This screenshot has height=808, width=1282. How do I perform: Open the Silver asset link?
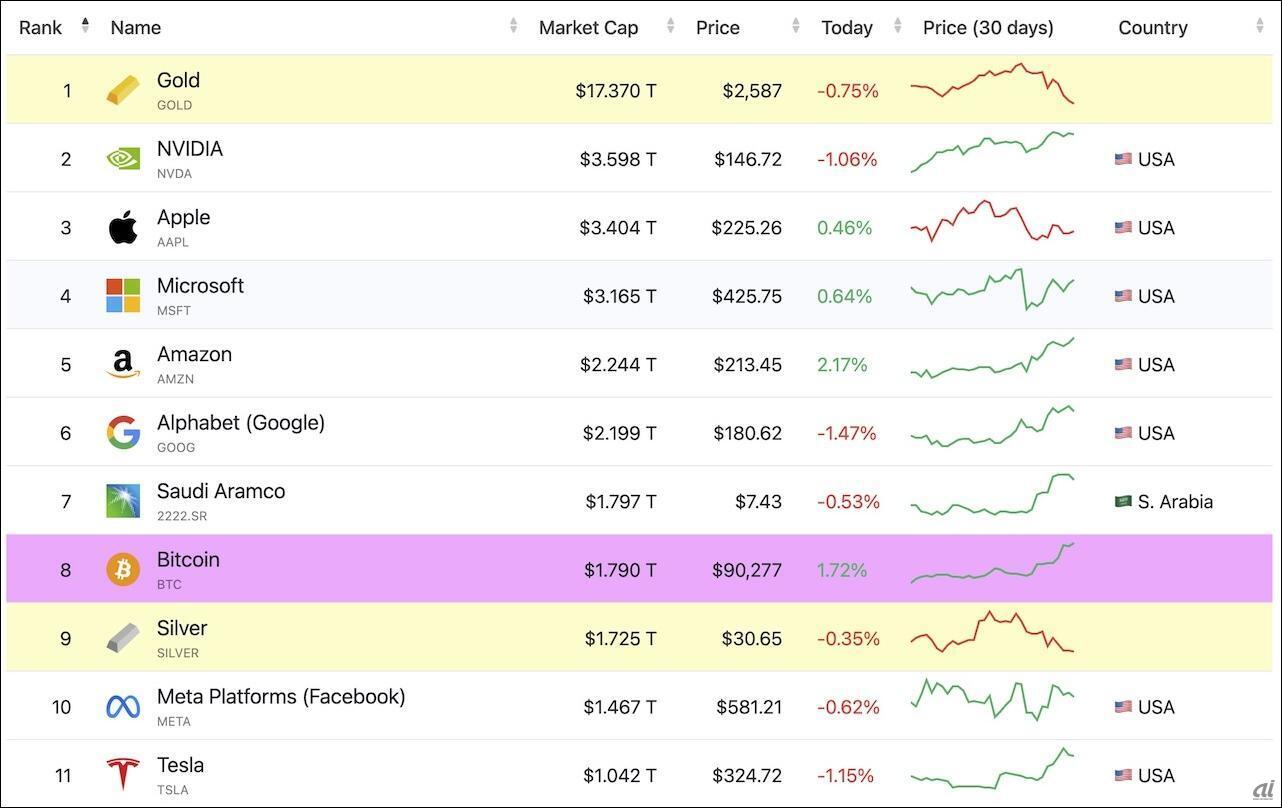182,629
